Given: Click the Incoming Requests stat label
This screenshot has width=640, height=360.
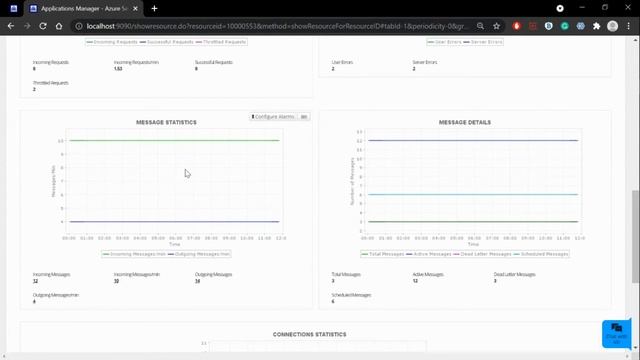Looking at the screenshot, I should 51,62.
